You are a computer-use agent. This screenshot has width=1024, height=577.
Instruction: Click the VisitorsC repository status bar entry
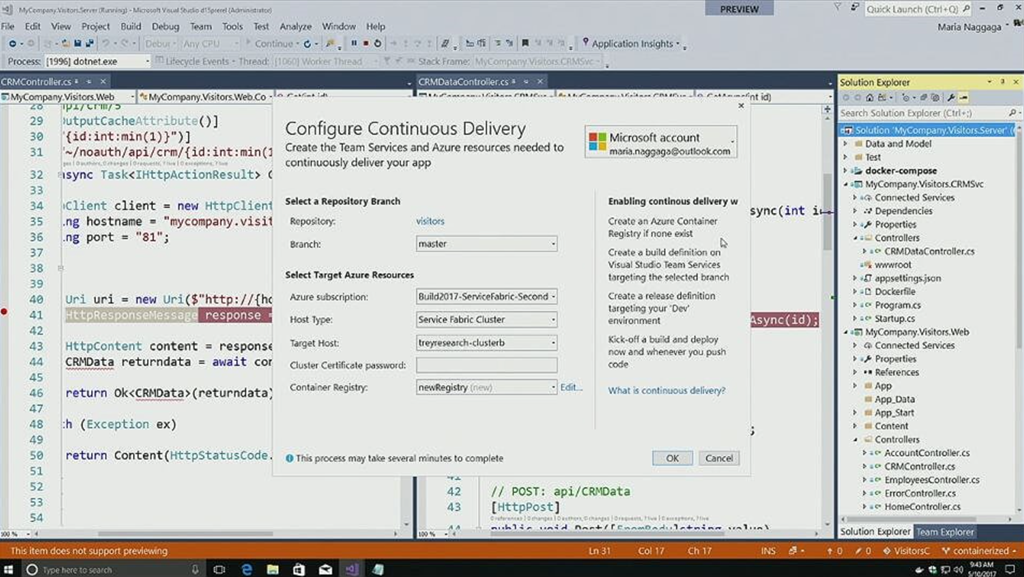(x=906, y=551)
